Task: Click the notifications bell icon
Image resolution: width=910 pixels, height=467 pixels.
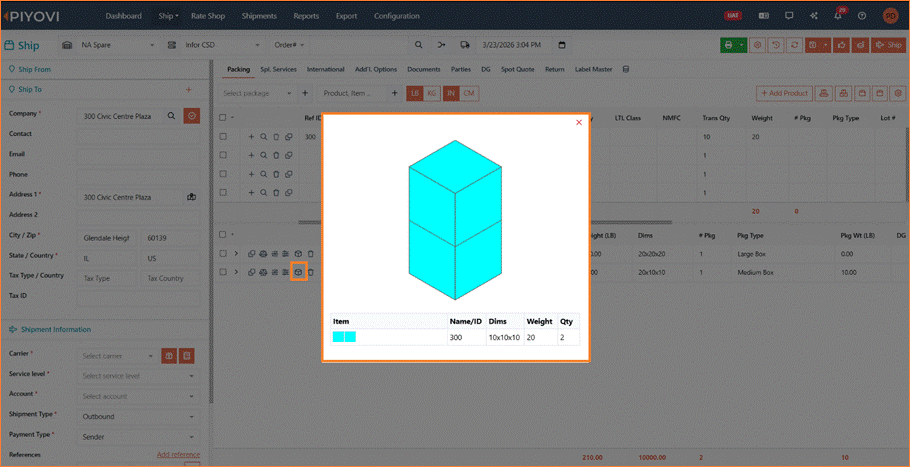Action: click(837, 16)
